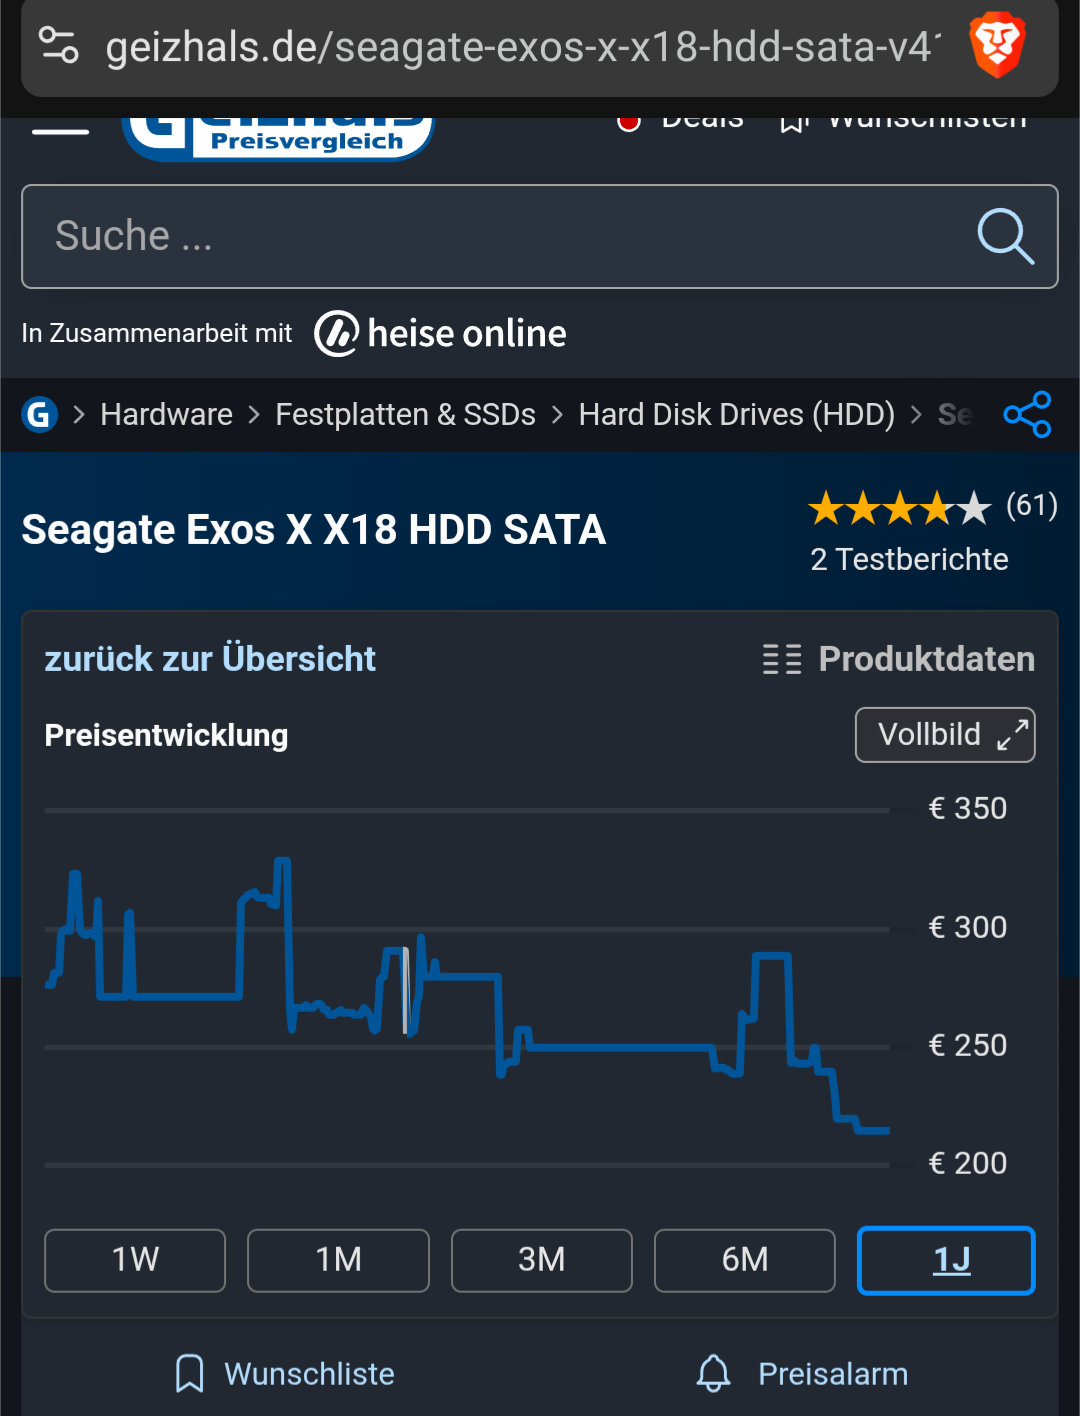Viewport: 1080px width, 1416px height.
Task: Click the Brave Shields lion icon
Action: 997,45
